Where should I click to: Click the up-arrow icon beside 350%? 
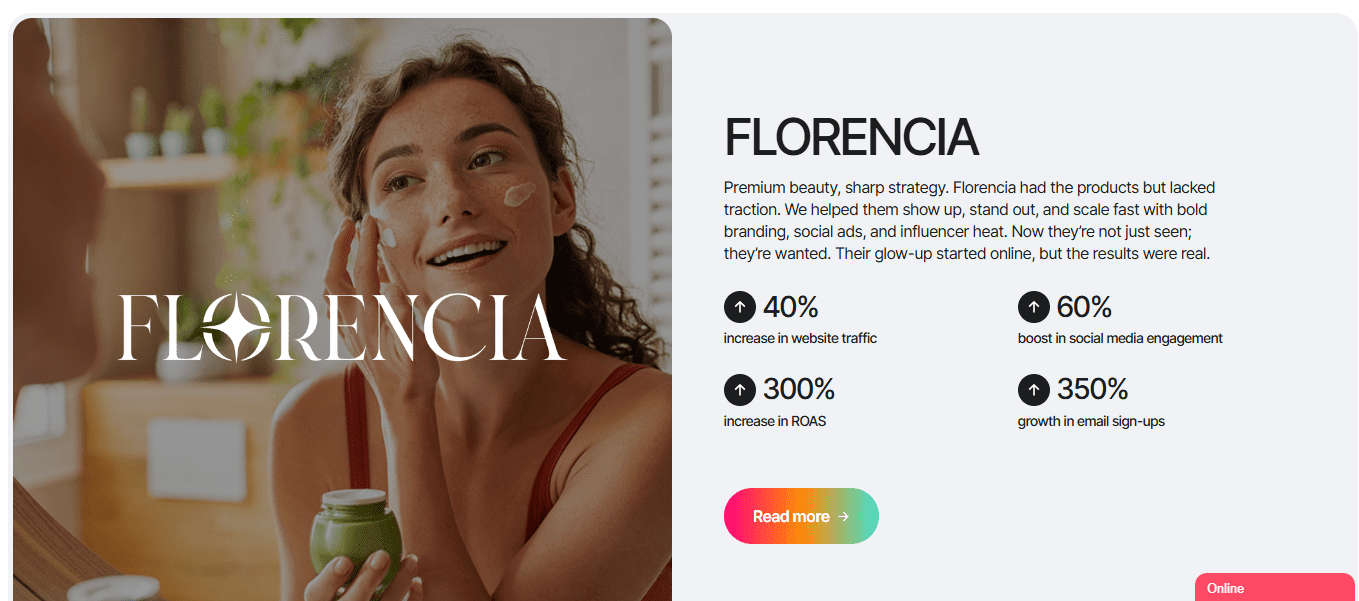[x=1033, y=389]
